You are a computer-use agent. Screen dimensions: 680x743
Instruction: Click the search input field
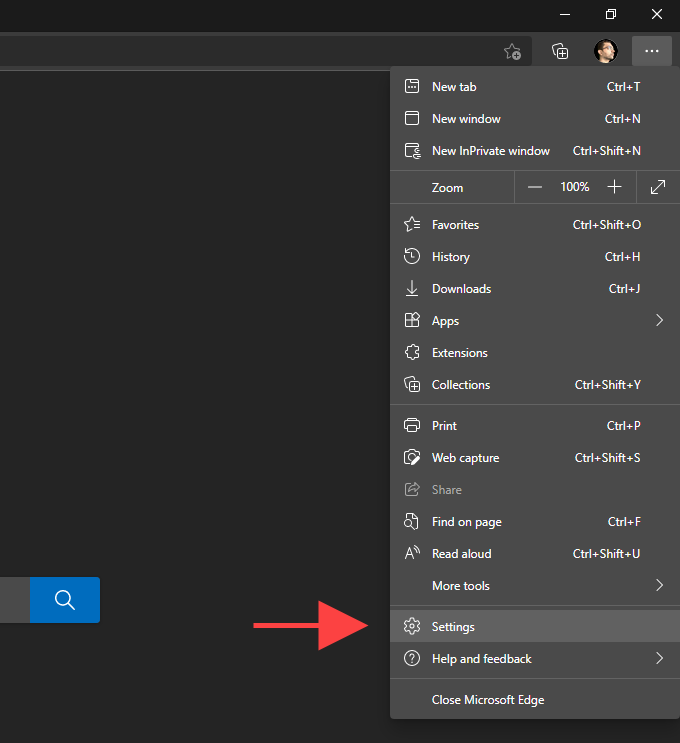click(x=14, y=600)
